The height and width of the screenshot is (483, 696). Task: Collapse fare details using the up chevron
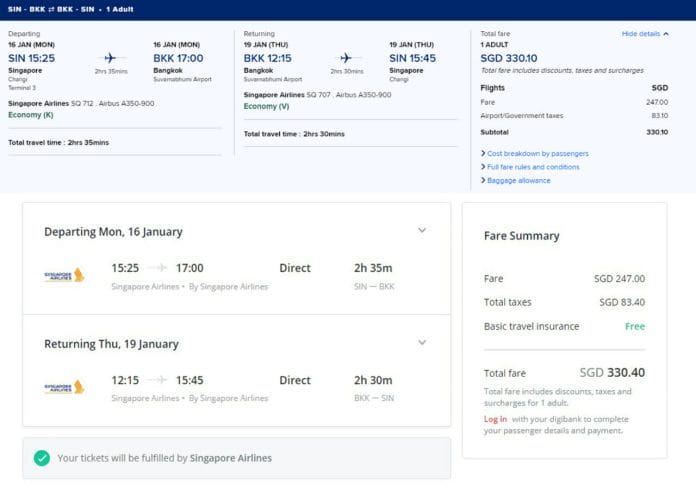pos(666,34)
